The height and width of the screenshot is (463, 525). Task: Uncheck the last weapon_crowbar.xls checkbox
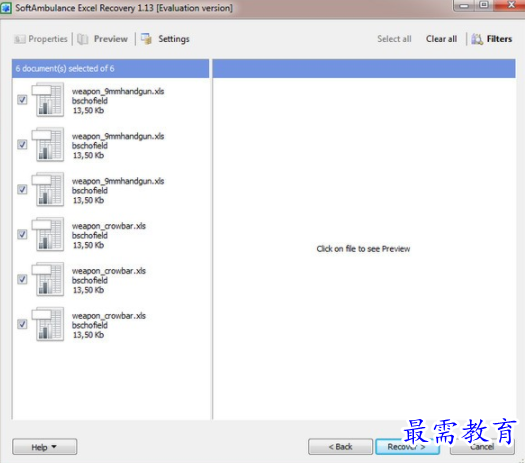coord(22,324)
